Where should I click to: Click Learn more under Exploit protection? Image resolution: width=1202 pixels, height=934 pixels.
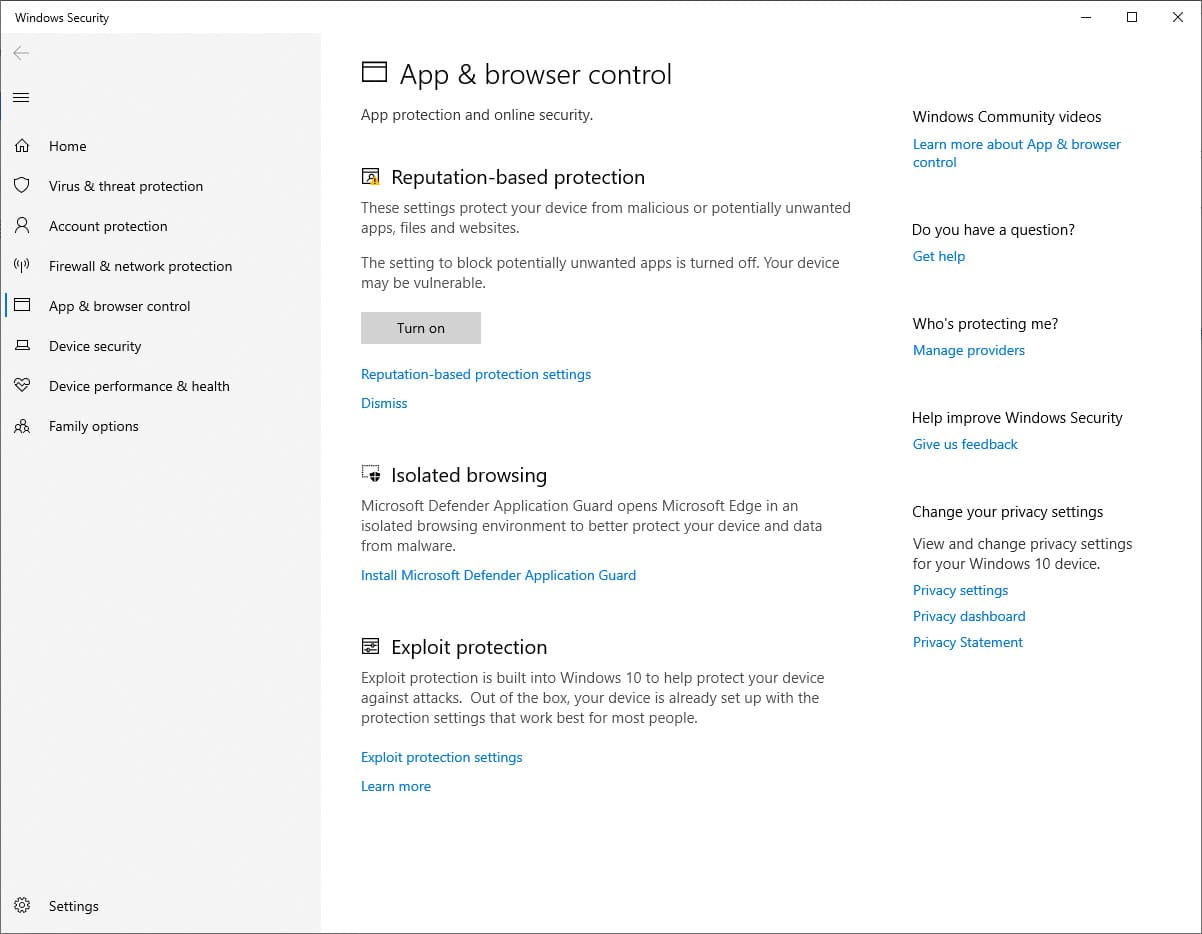pyautogui.click(x=396, y=786)
